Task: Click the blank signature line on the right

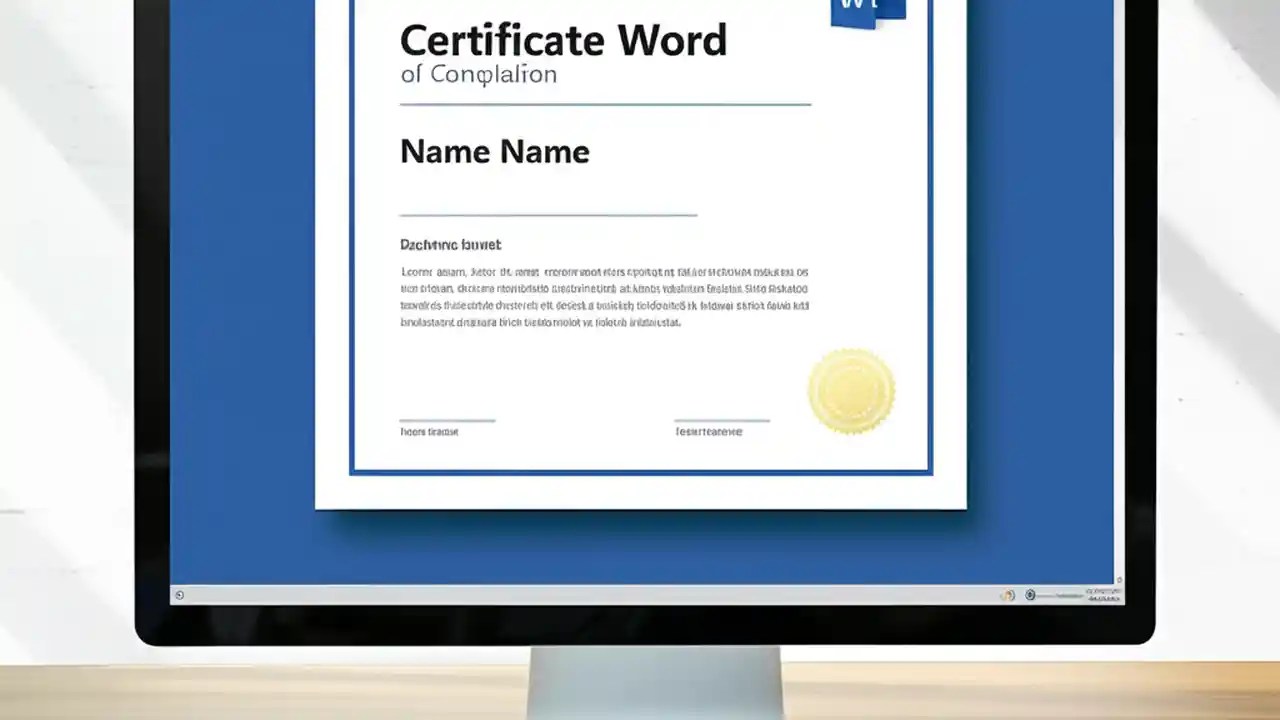Action: [x=722, y=422]
